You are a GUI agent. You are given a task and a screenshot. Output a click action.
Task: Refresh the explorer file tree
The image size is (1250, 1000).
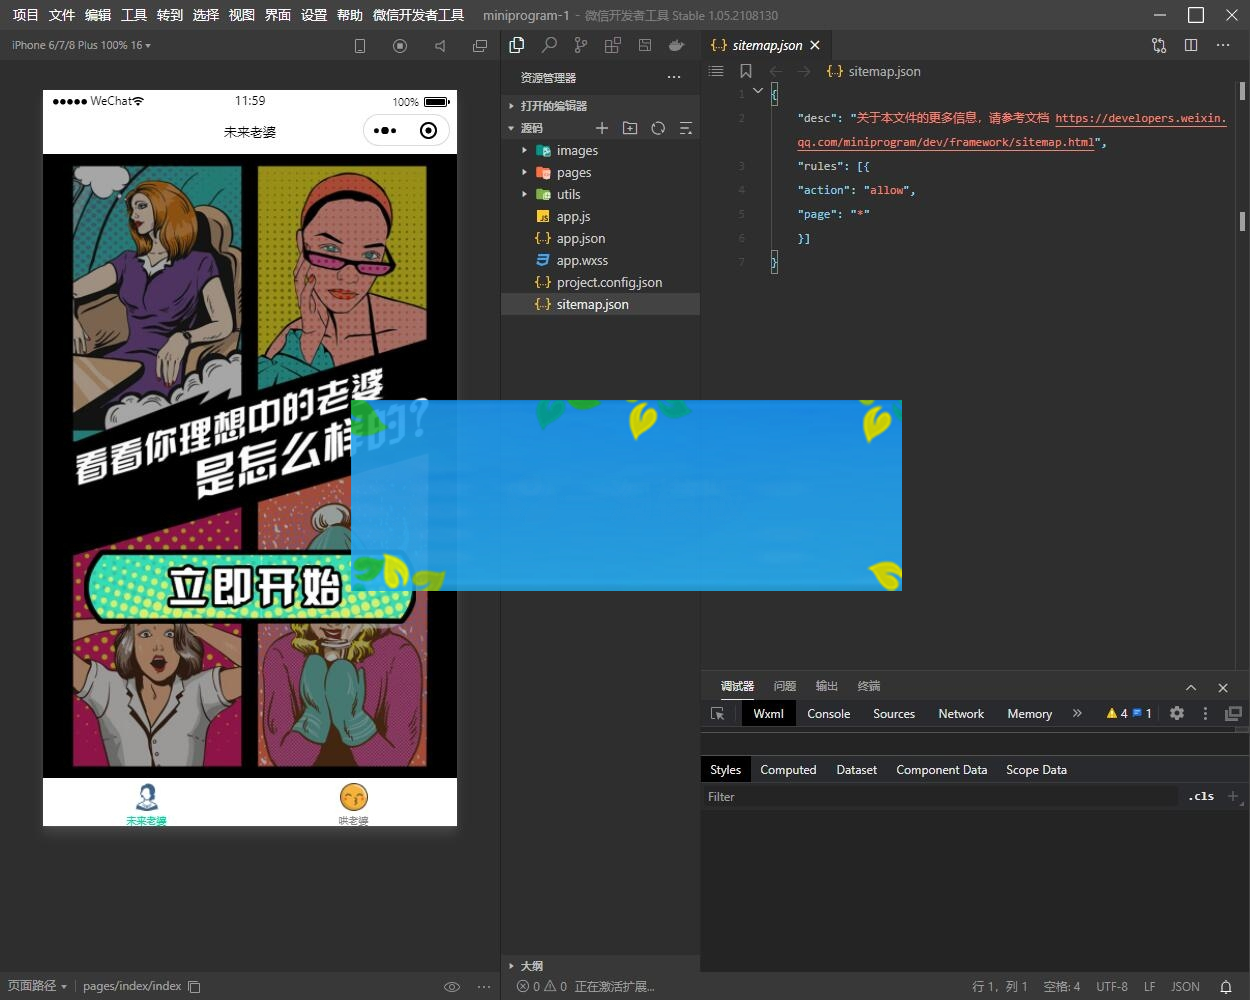pyautogui.click(x=658, y=128)
